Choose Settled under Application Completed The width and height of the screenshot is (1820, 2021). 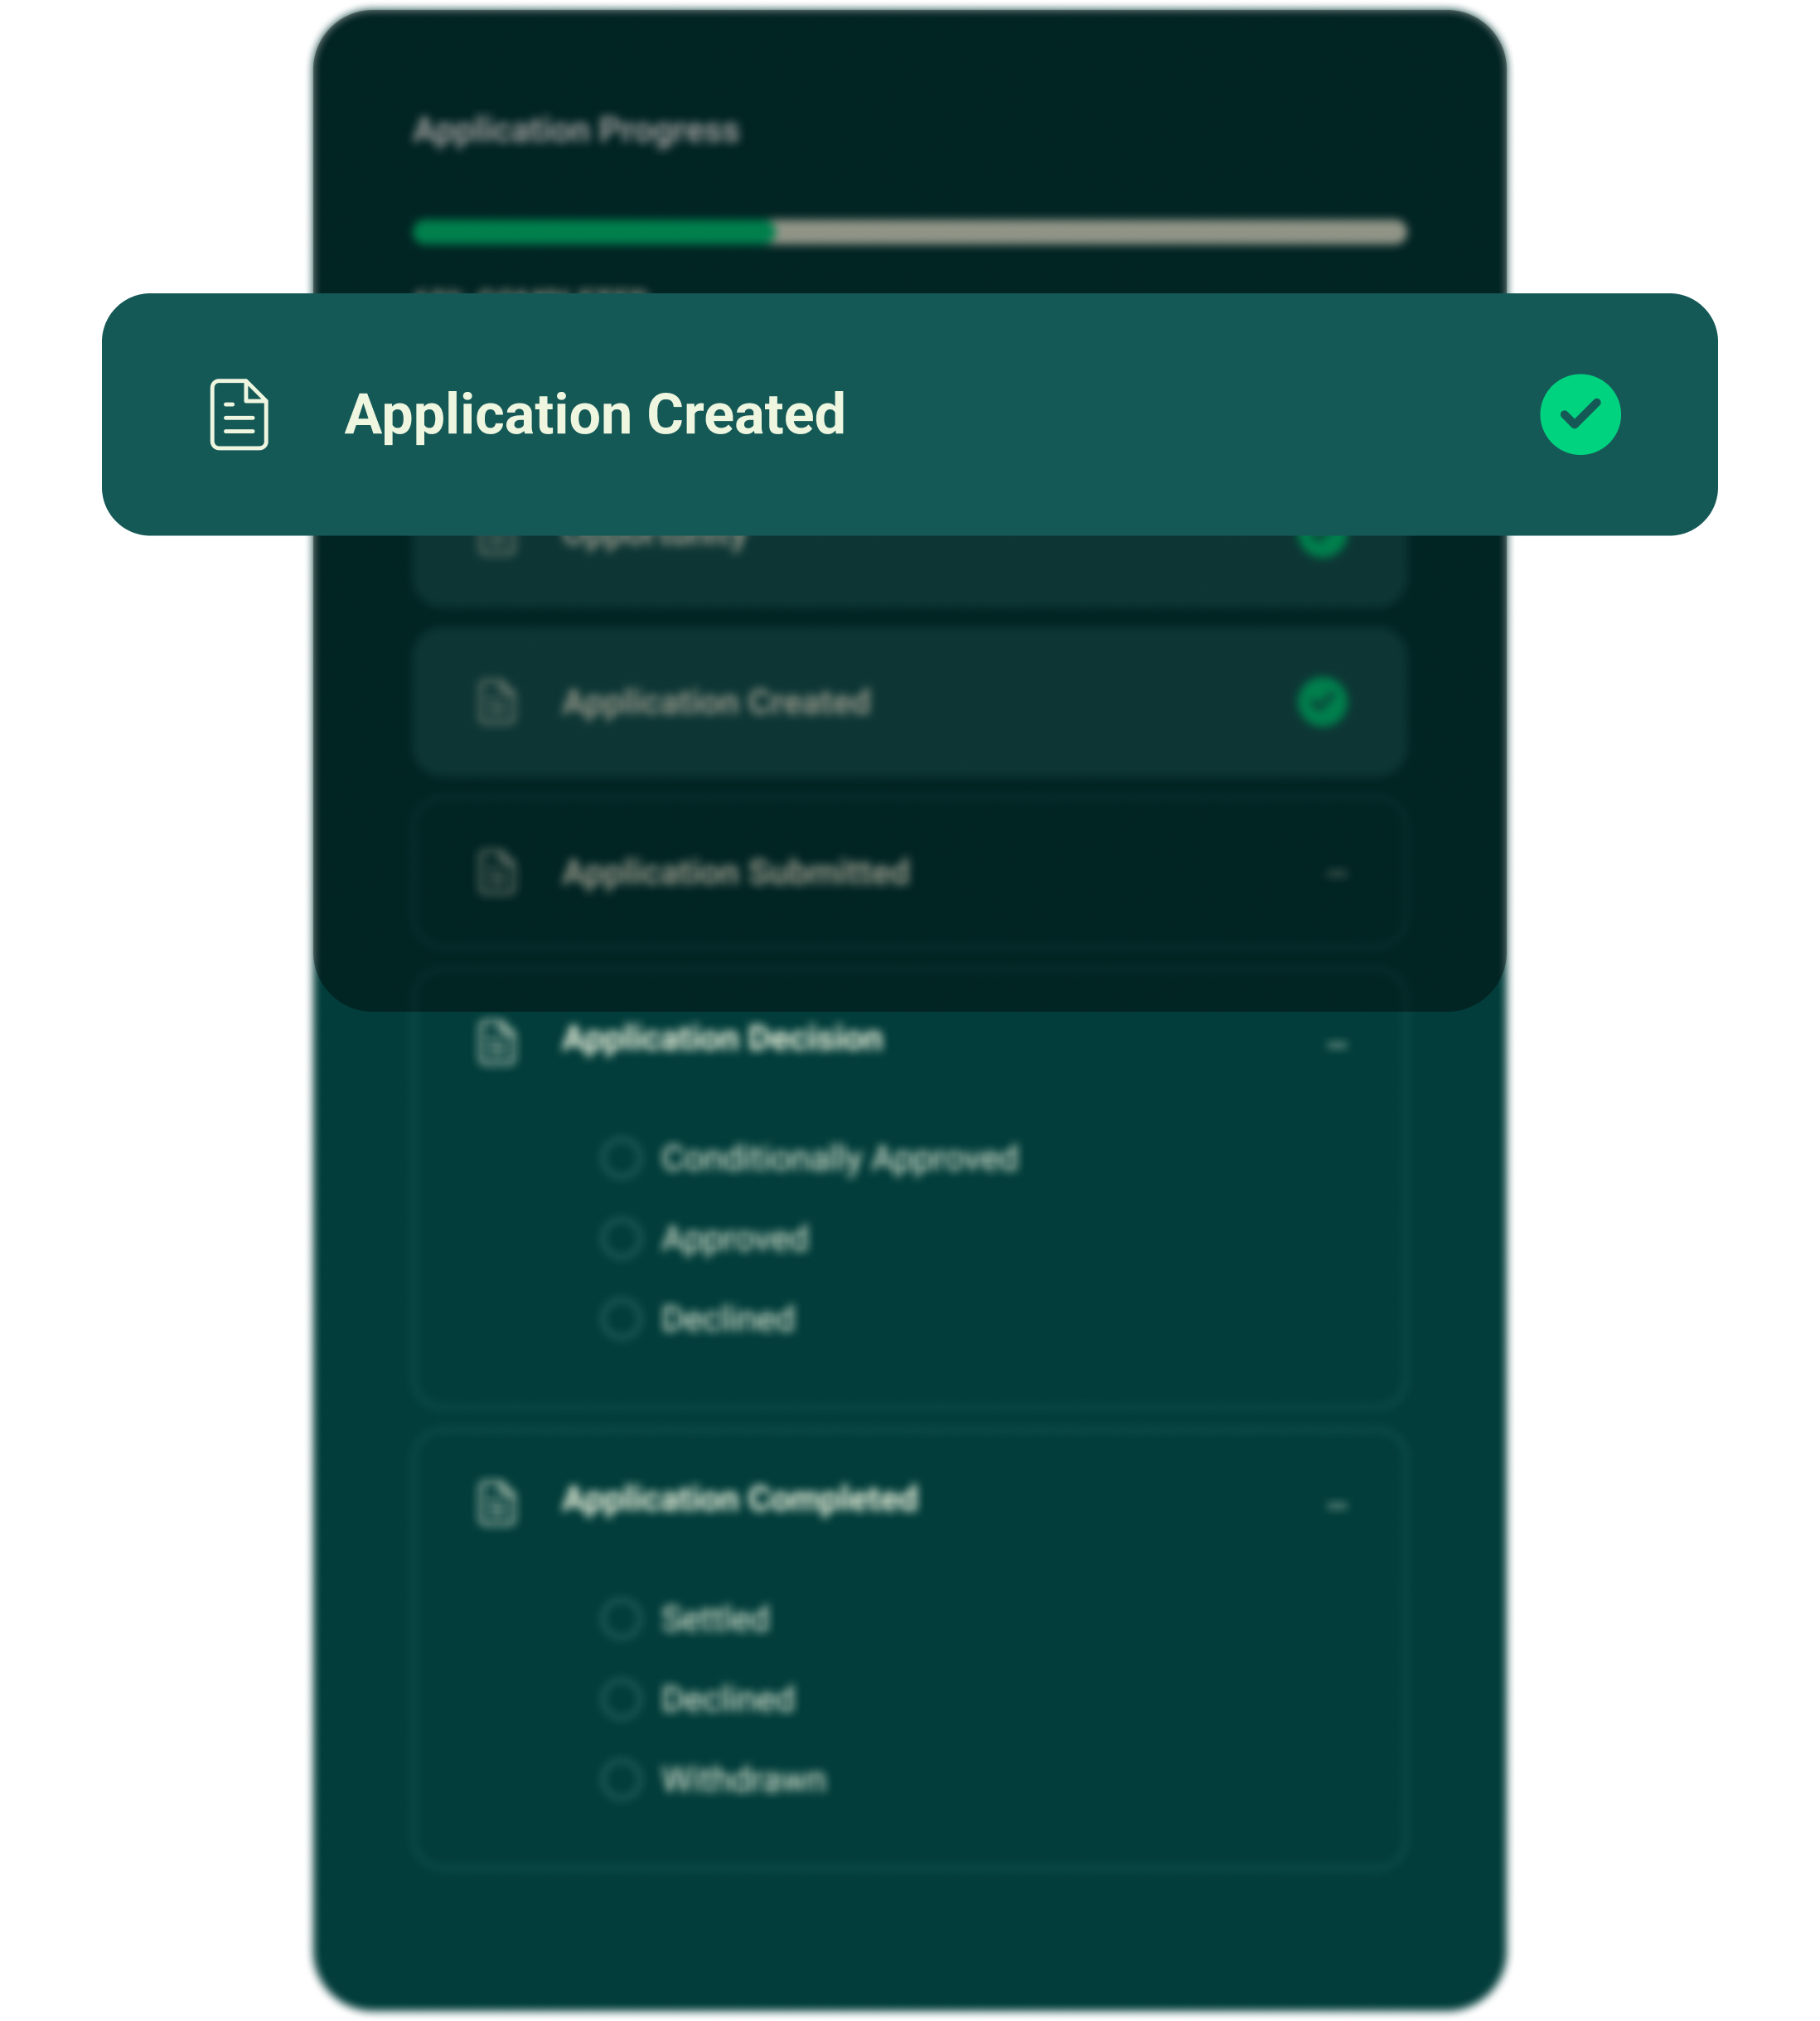621,1618
